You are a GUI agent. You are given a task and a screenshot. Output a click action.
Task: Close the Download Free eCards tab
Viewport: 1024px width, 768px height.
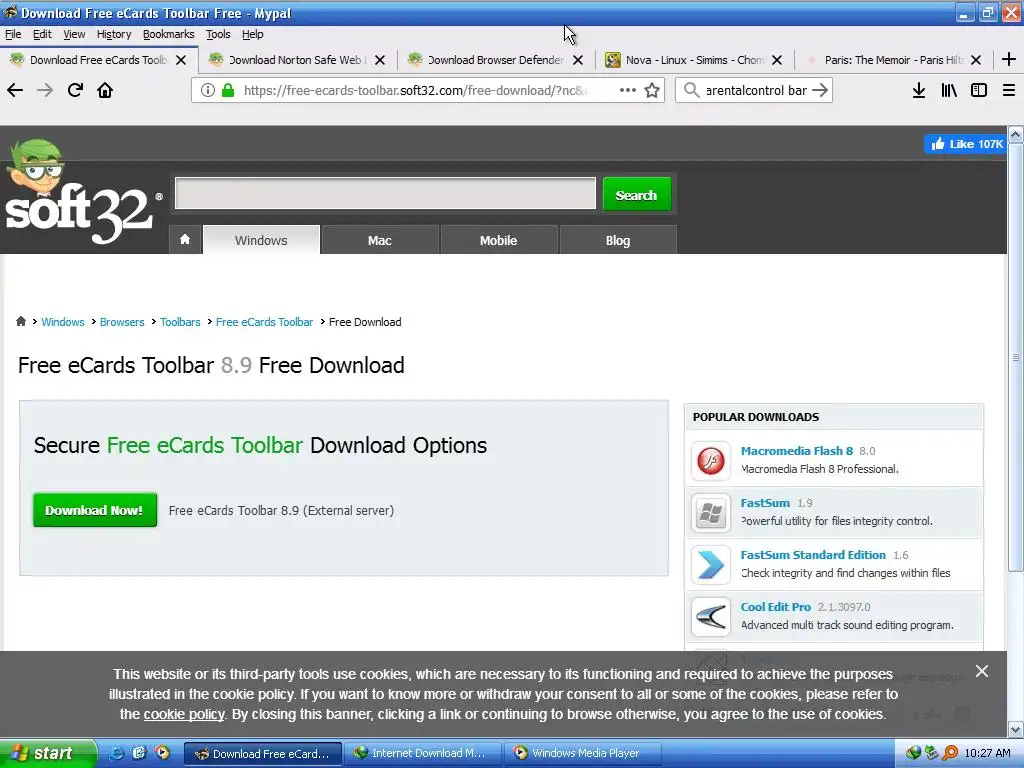(x=181, y=60)
